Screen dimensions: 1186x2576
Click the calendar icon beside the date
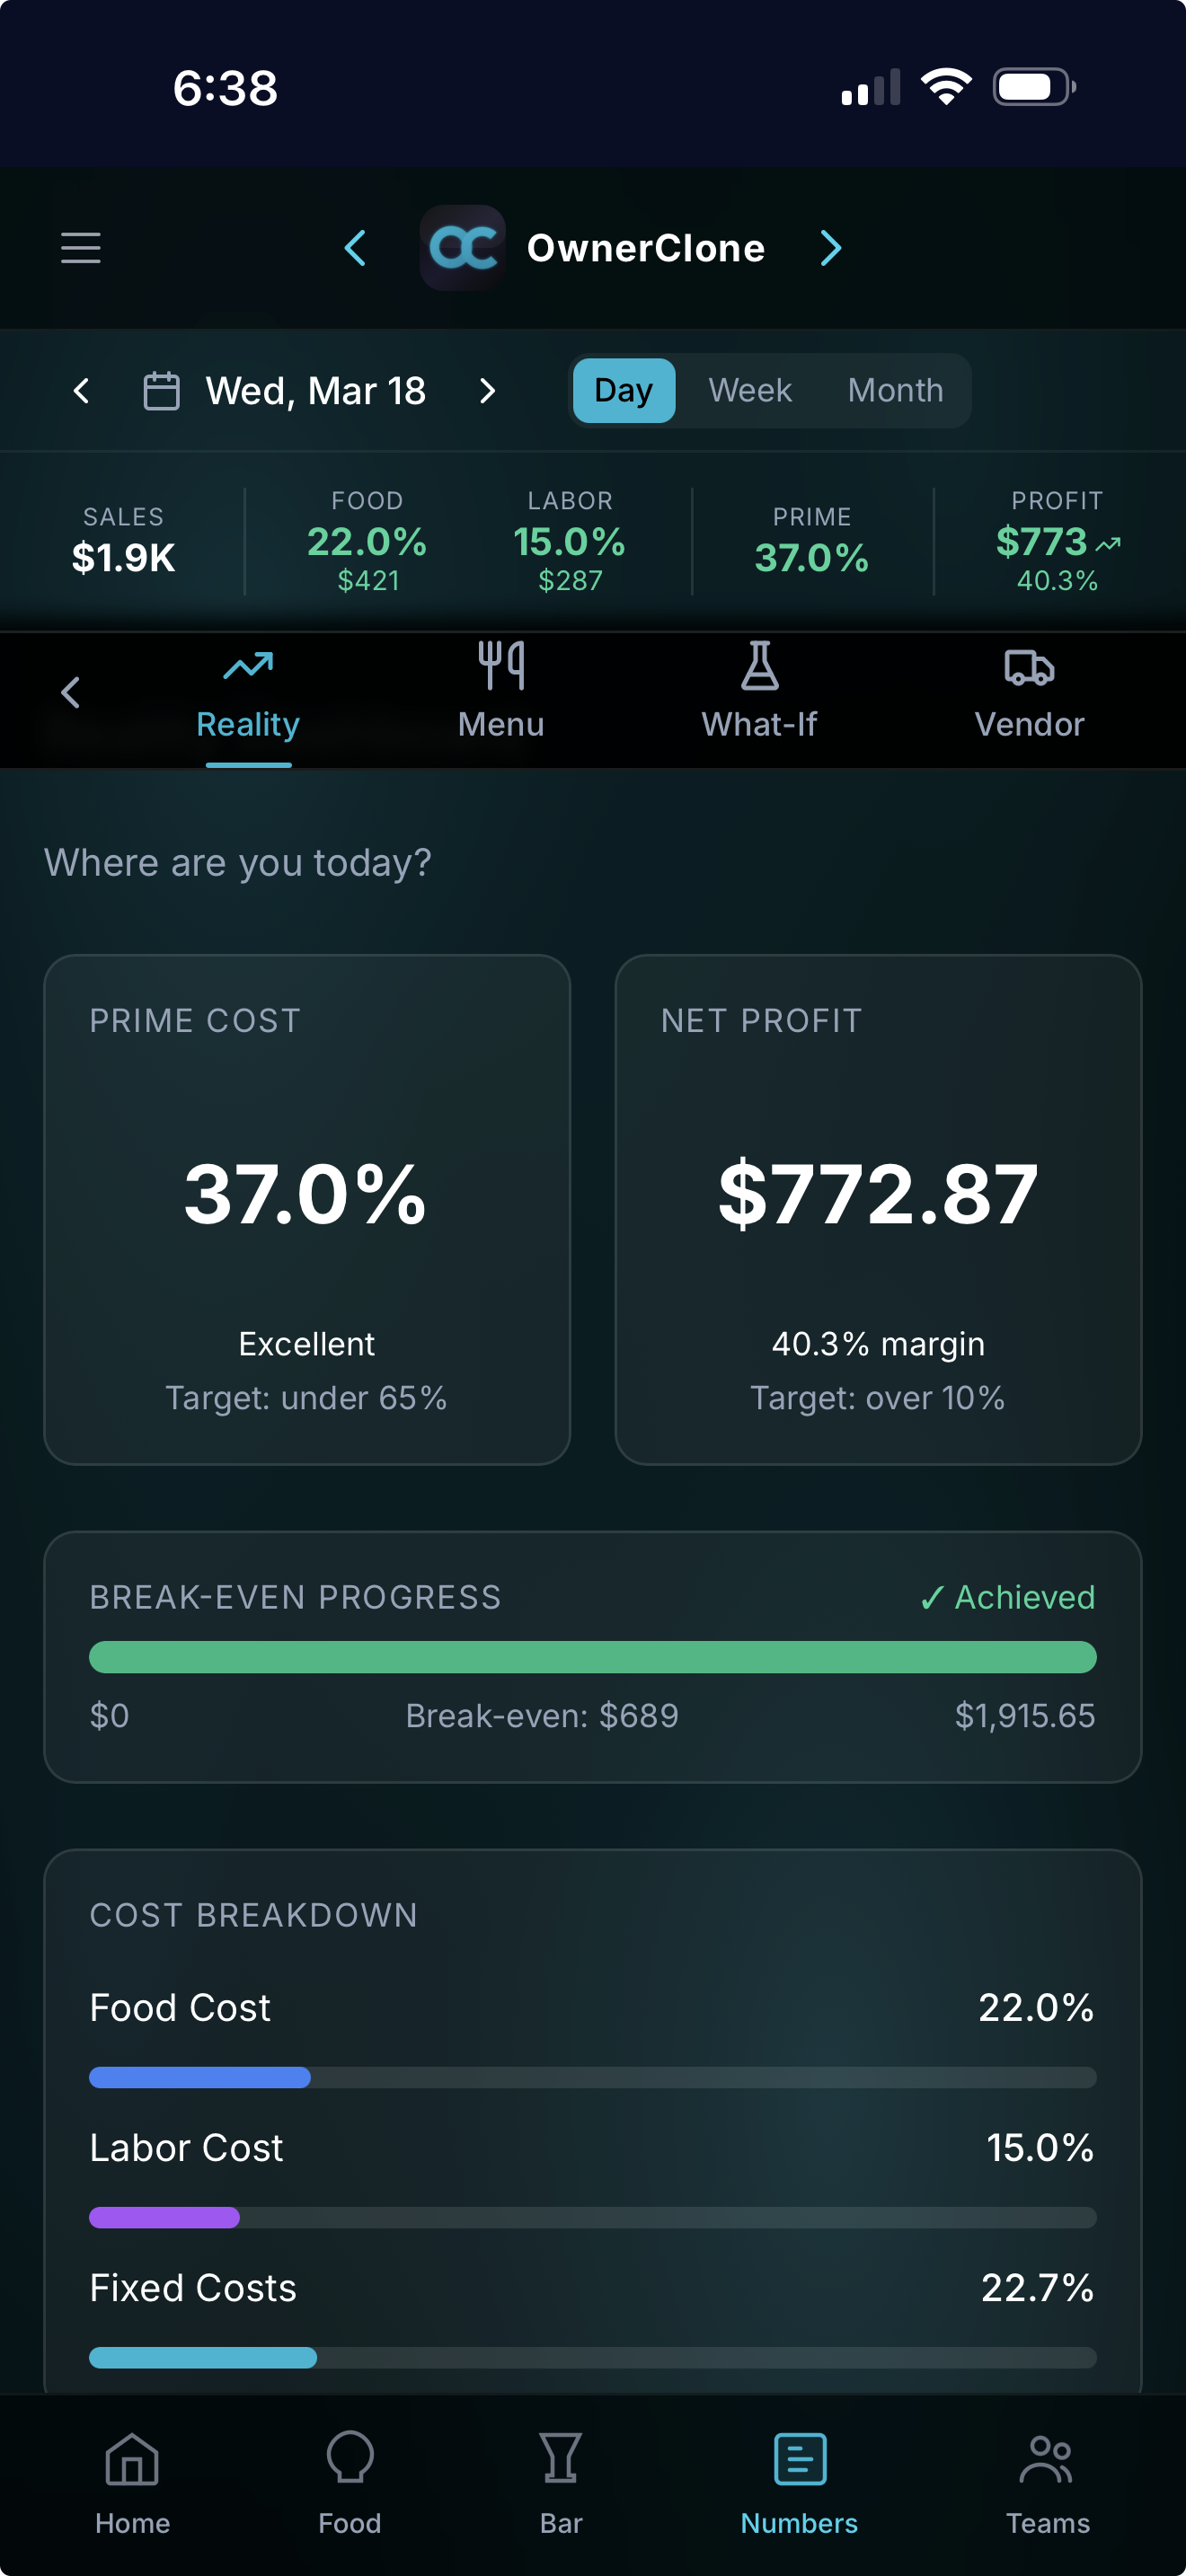click(162, 391)
